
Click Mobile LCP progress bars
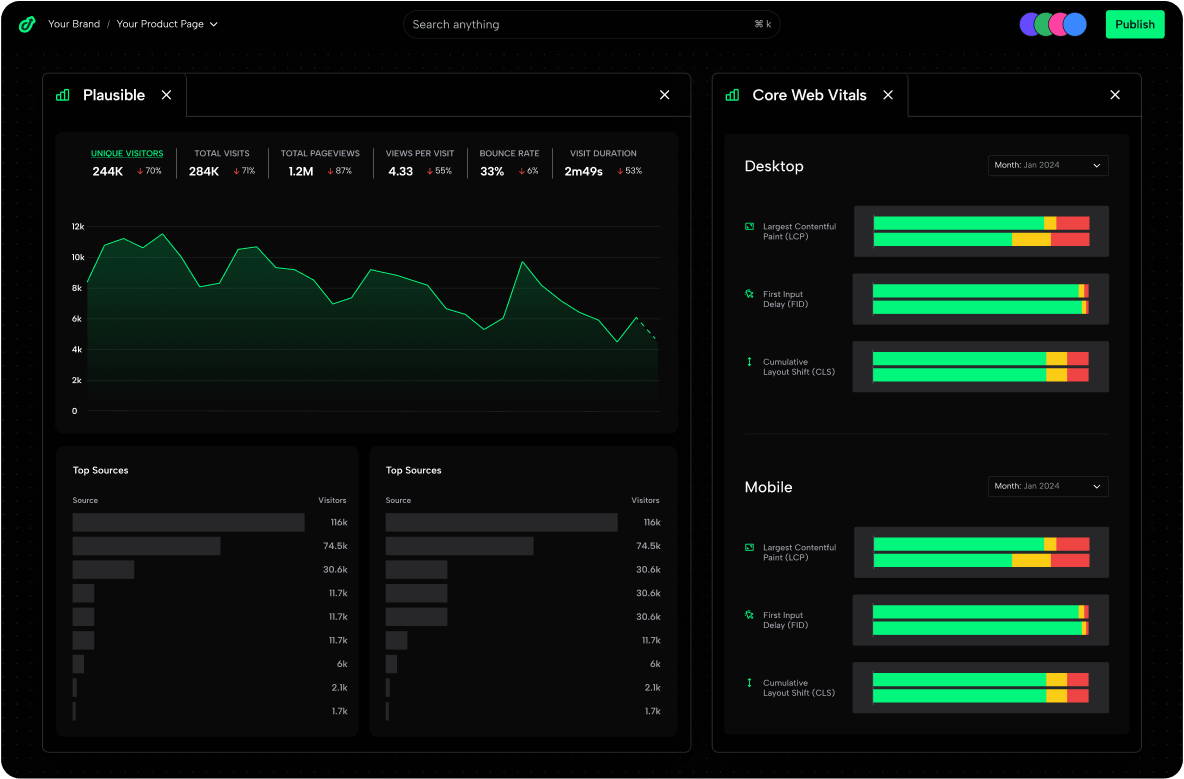981,553
